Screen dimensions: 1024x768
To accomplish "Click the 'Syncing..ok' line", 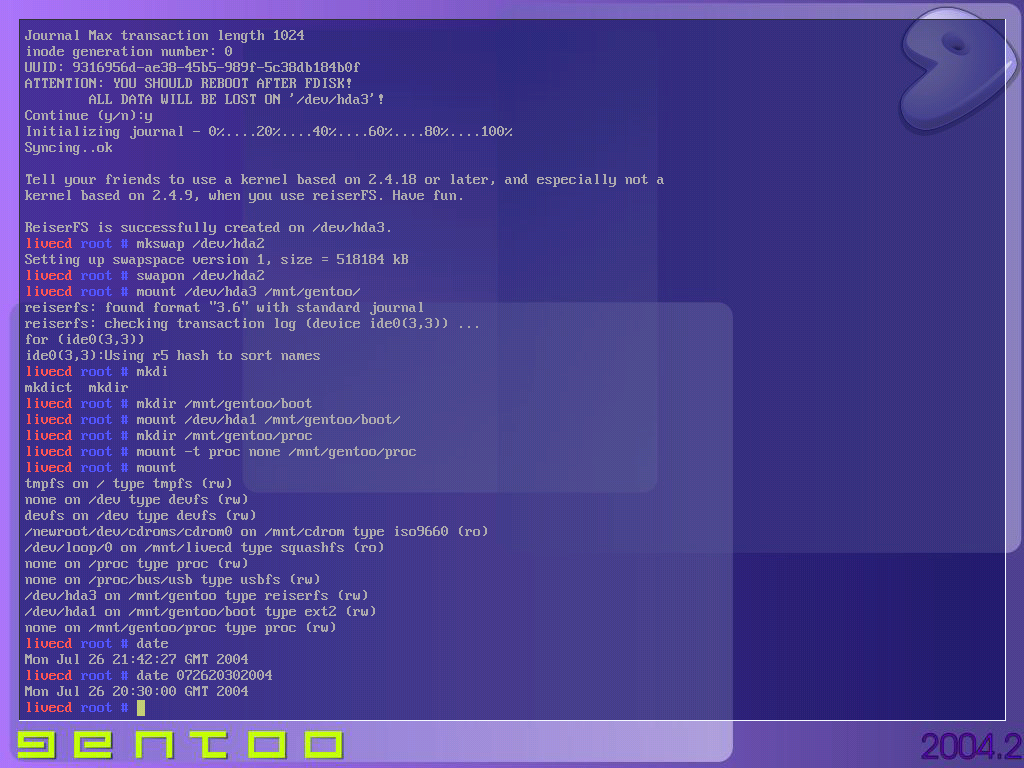I will tap(69, 148).
